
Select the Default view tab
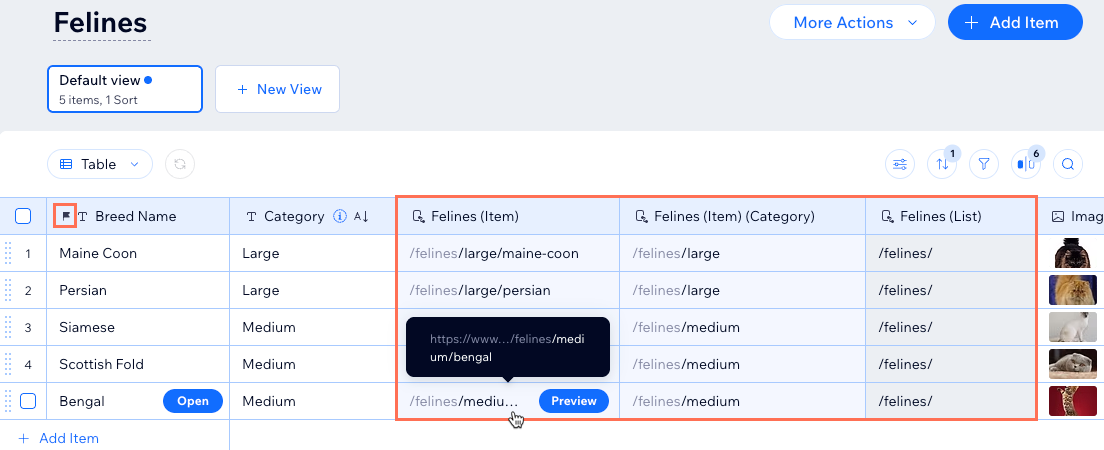pyautogui.click(x=125, y=89)
